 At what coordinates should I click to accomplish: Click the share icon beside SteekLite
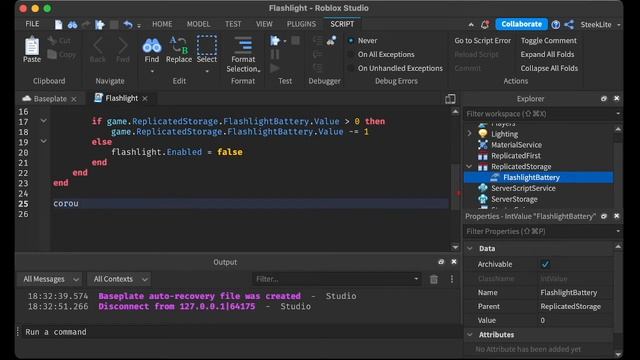point(569,24)
